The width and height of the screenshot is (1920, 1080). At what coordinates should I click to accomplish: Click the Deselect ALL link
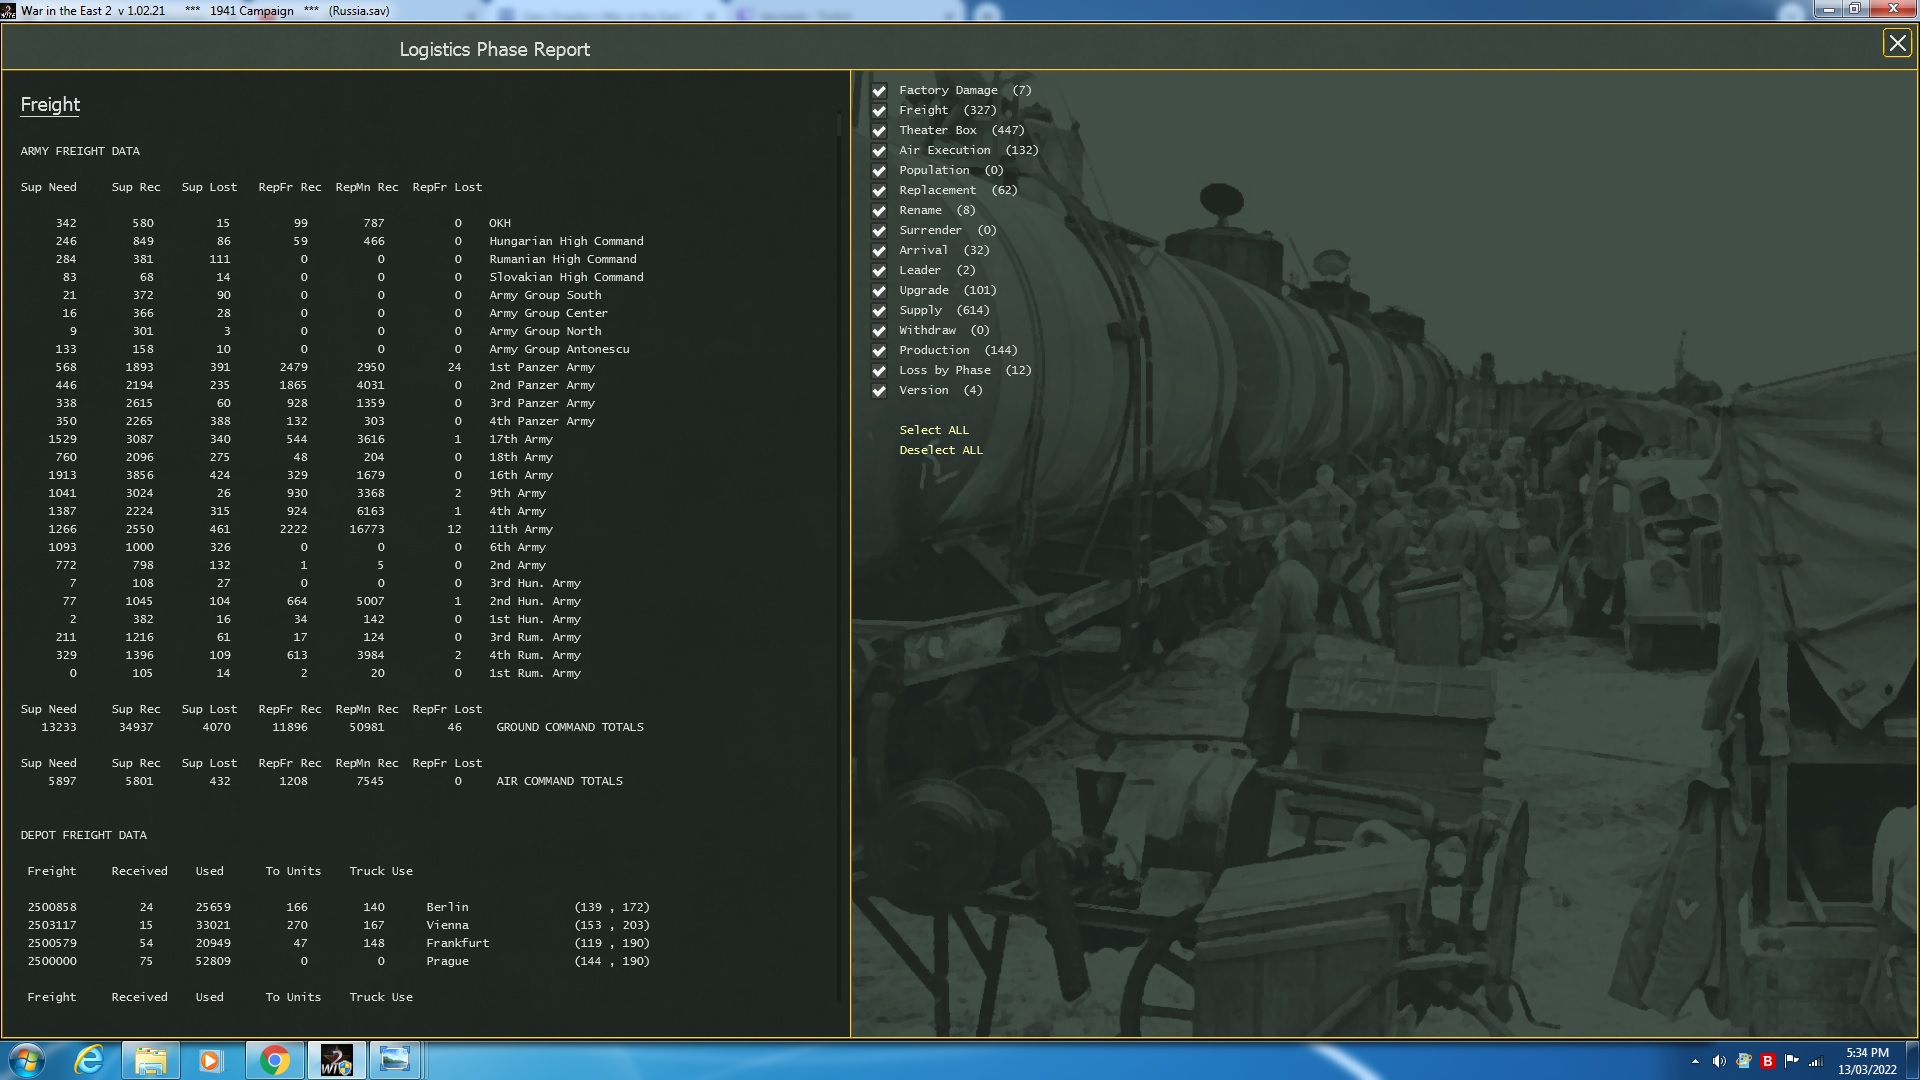click(x=941, y=450)
